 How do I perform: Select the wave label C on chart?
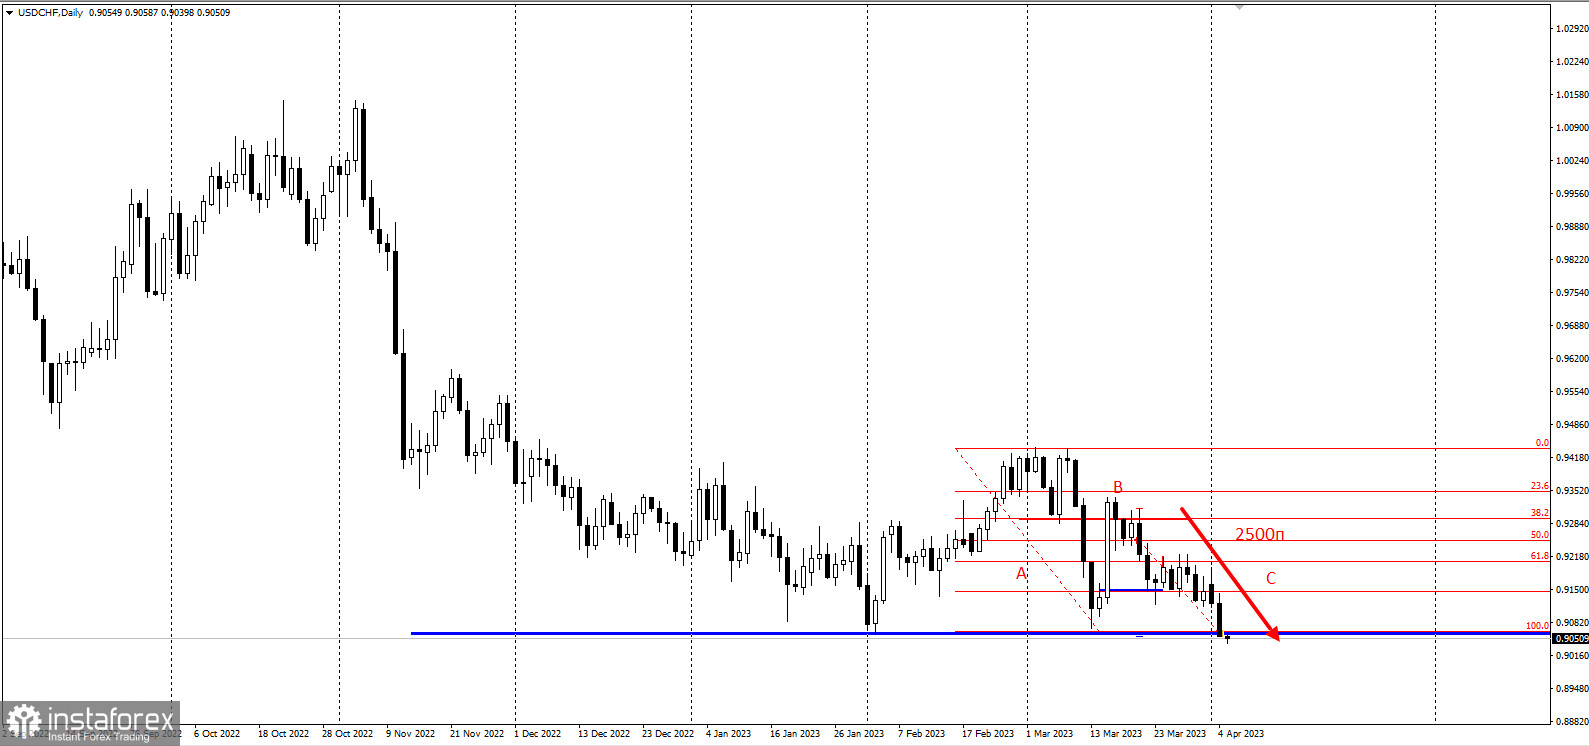[x=1271, y=578]
